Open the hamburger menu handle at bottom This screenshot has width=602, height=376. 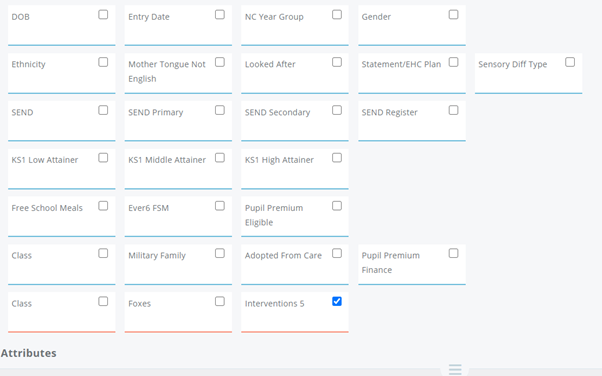tap(455, 369)
